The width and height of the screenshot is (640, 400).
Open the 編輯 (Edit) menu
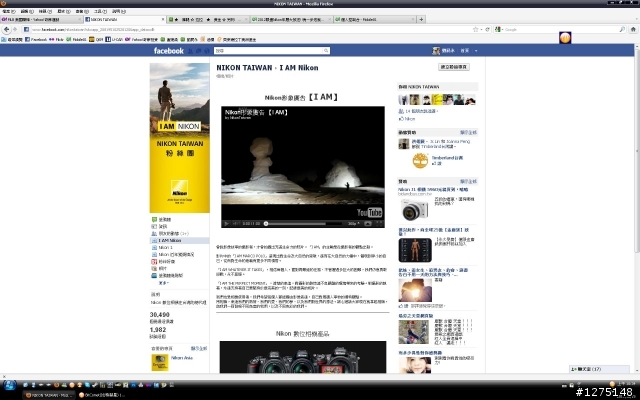[x=27, y=11]
